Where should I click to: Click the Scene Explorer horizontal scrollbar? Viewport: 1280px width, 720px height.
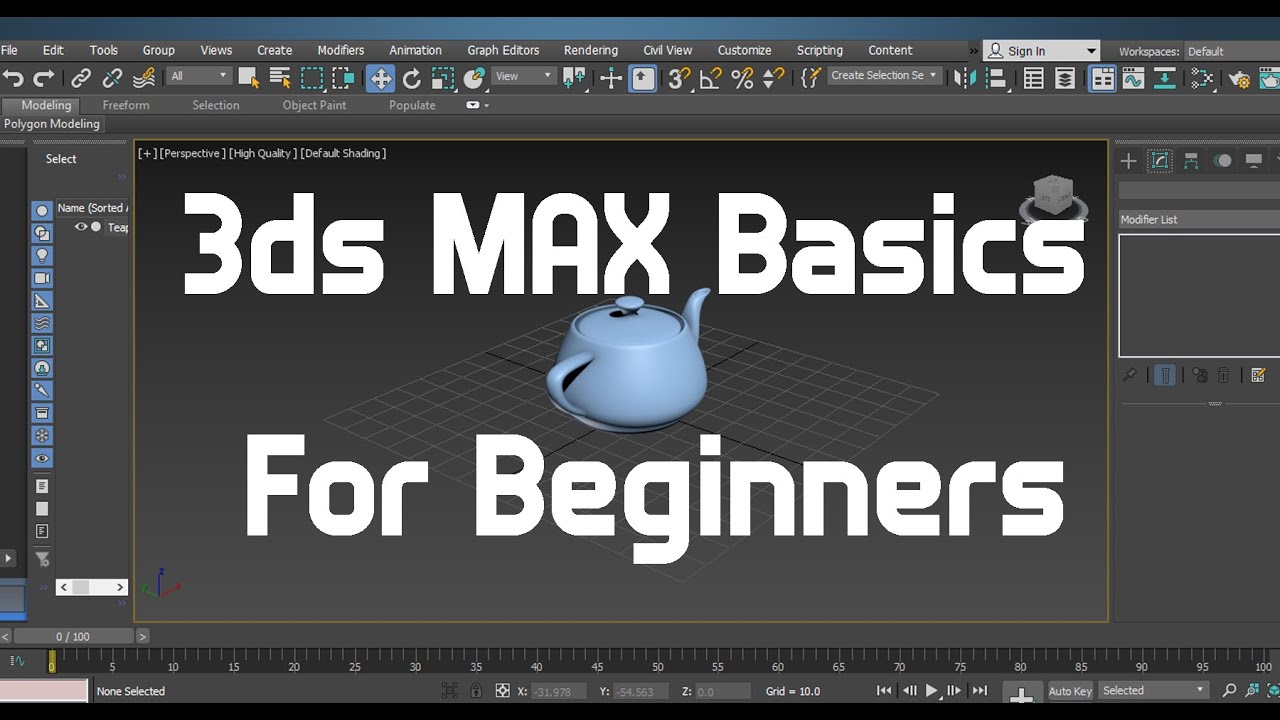pos(92,587)
